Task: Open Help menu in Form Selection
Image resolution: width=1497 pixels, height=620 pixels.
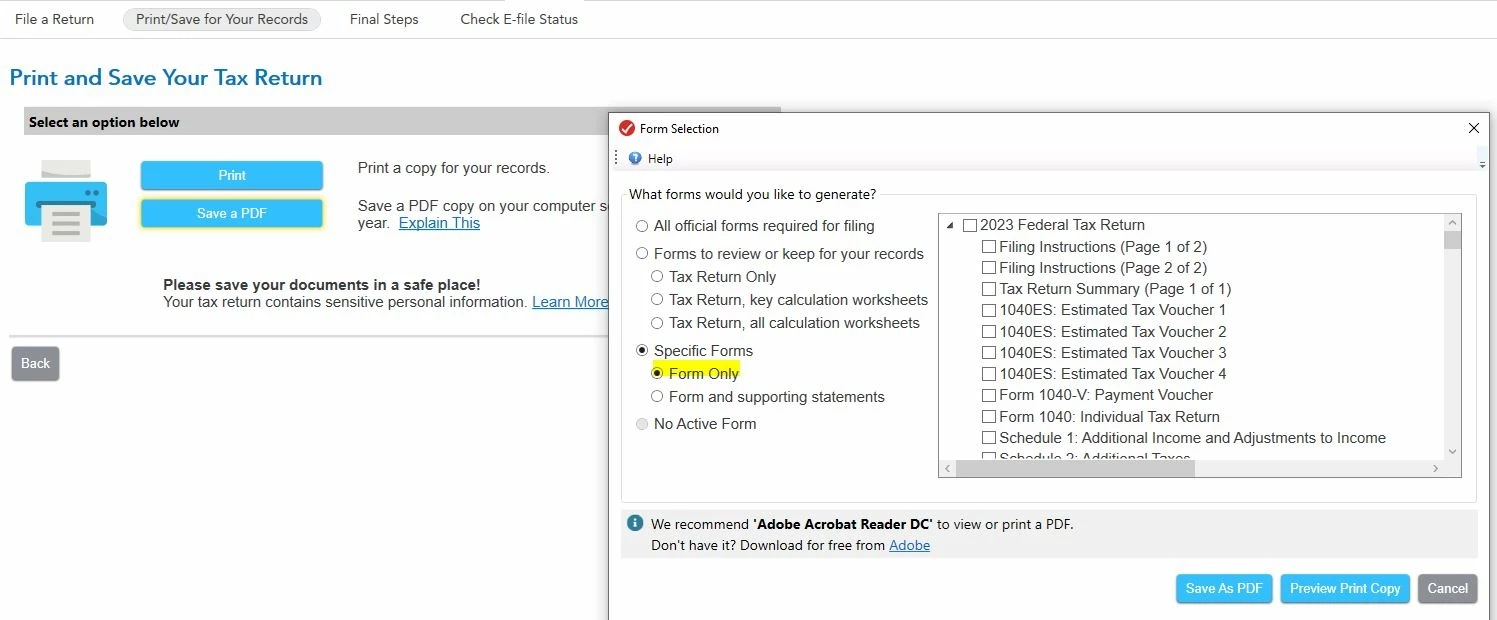Action: point(660,159)
